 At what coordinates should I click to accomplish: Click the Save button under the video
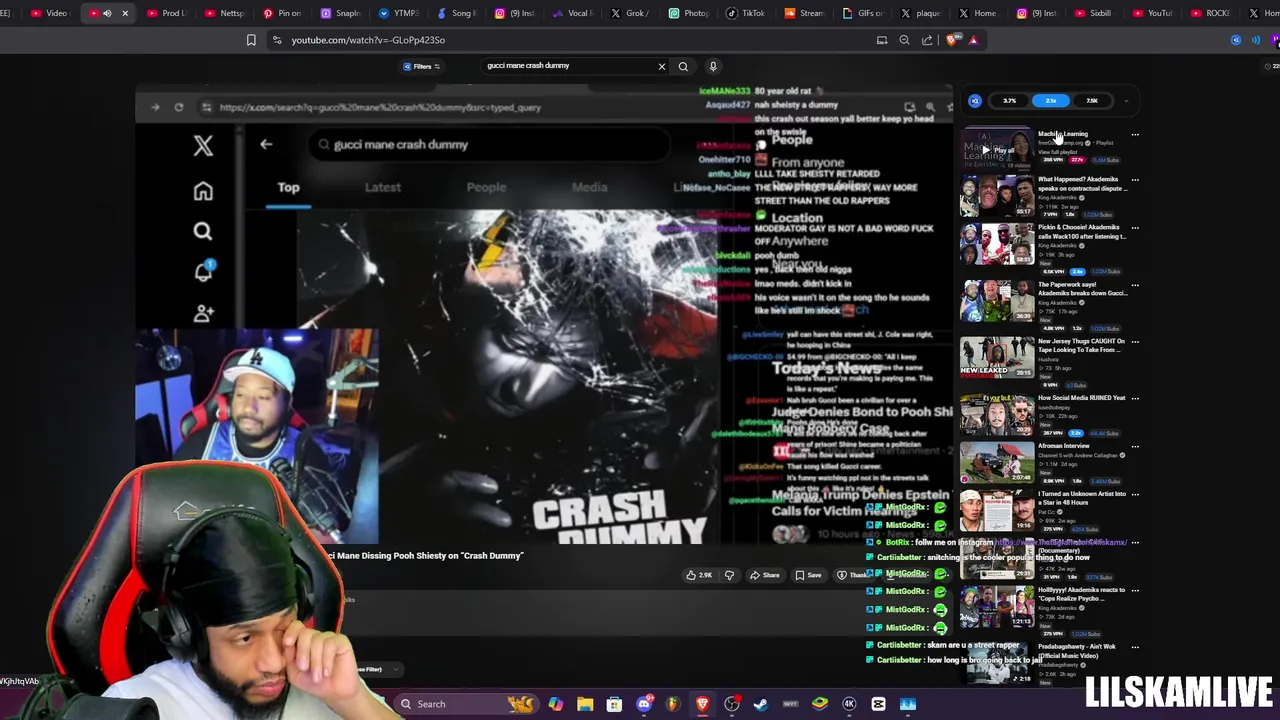pyautogui.click(x=808, y=575)
